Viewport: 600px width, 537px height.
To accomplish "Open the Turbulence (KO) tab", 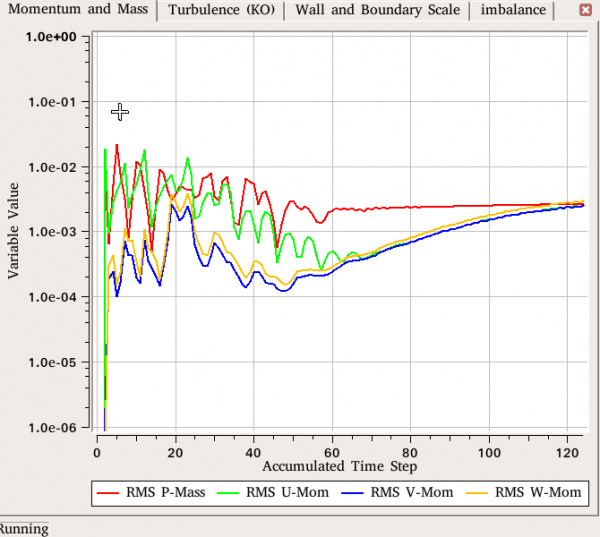I will point(222,10).
